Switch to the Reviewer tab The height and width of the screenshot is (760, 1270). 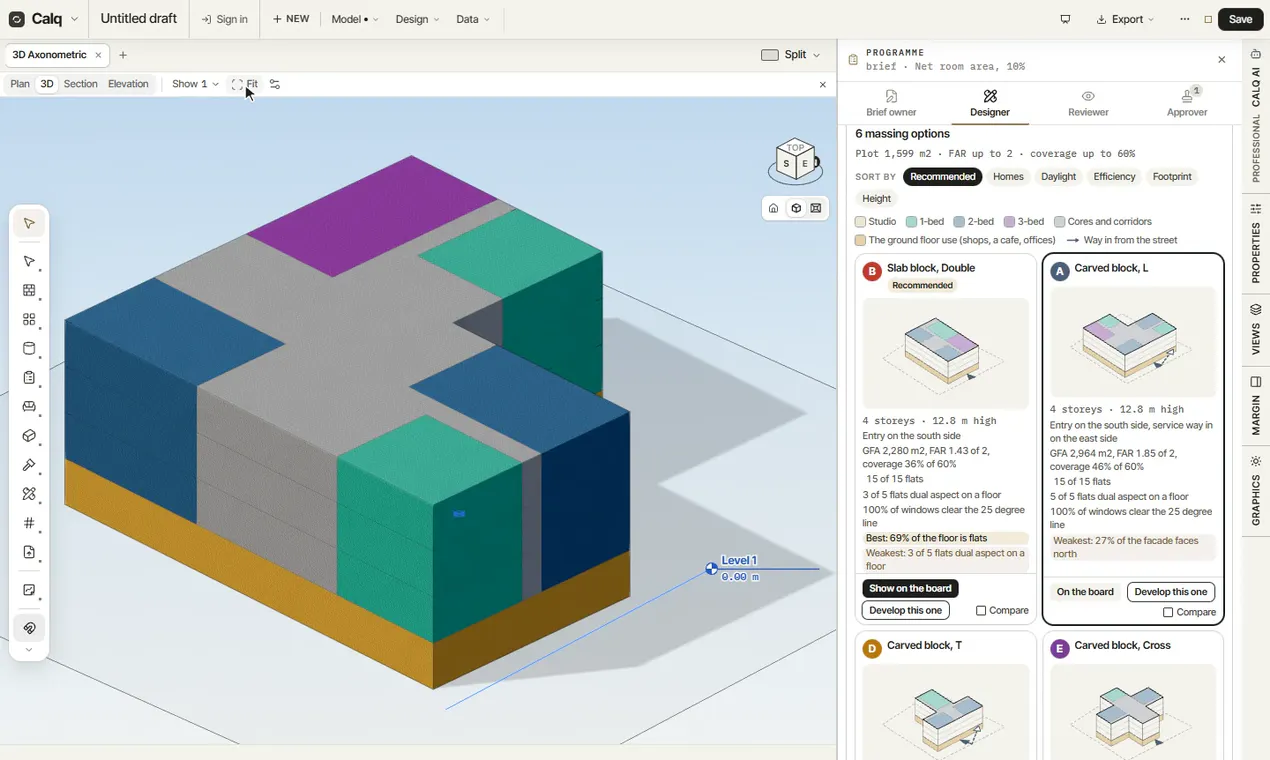click(1088, 104)
